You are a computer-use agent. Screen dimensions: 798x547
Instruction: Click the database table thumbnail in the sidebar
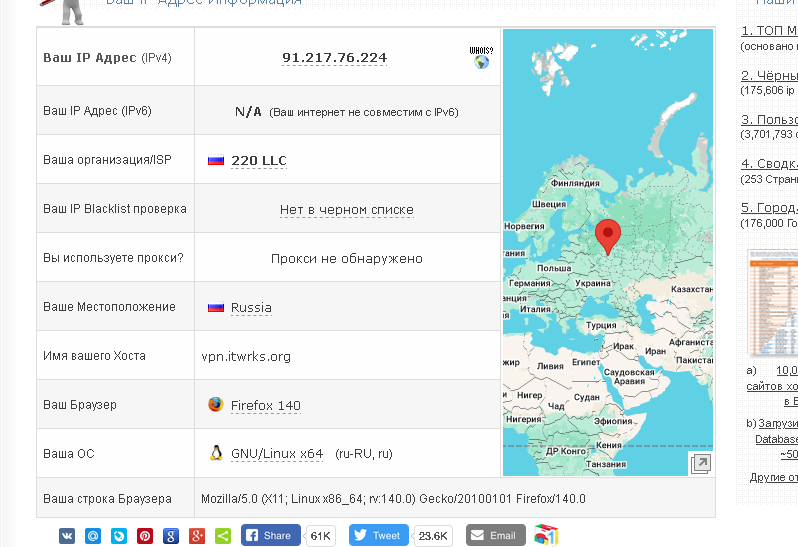coord(772,302)
